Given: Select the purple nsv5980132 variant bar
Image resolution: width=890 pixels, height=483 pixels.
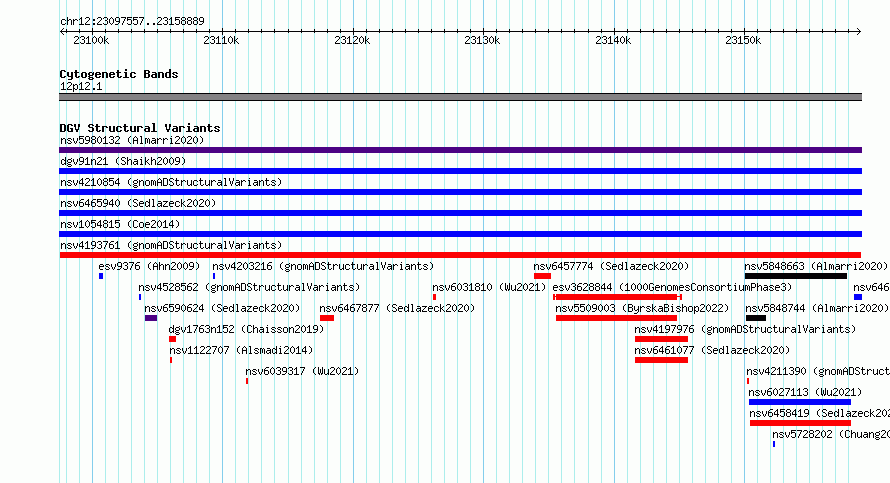Looking at the screenshot, I should click(460, 150).
